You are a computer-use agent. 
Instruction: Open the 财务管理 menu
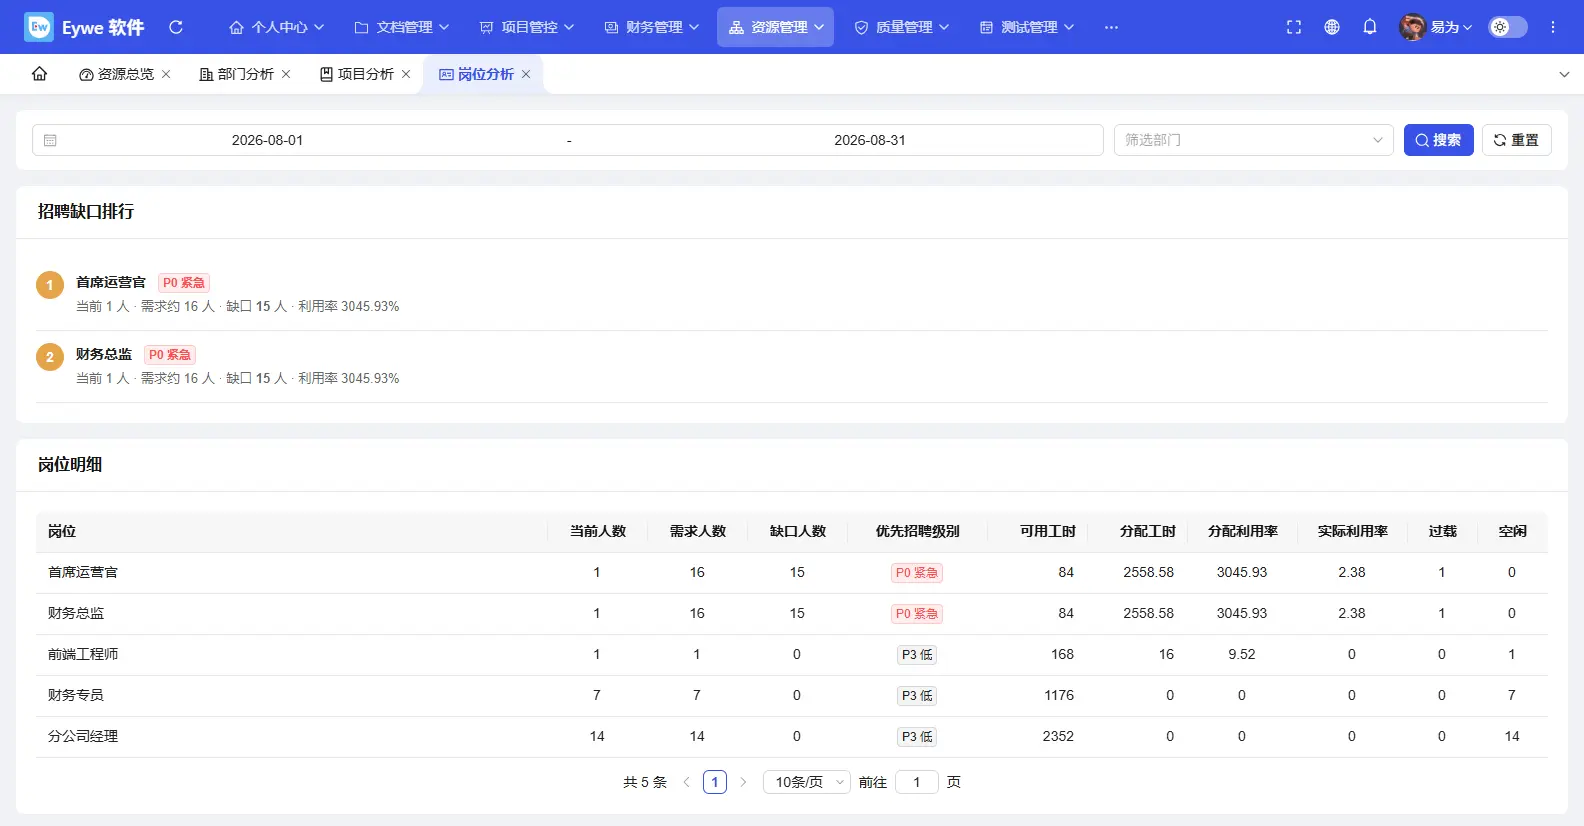(x=652, y=27)
